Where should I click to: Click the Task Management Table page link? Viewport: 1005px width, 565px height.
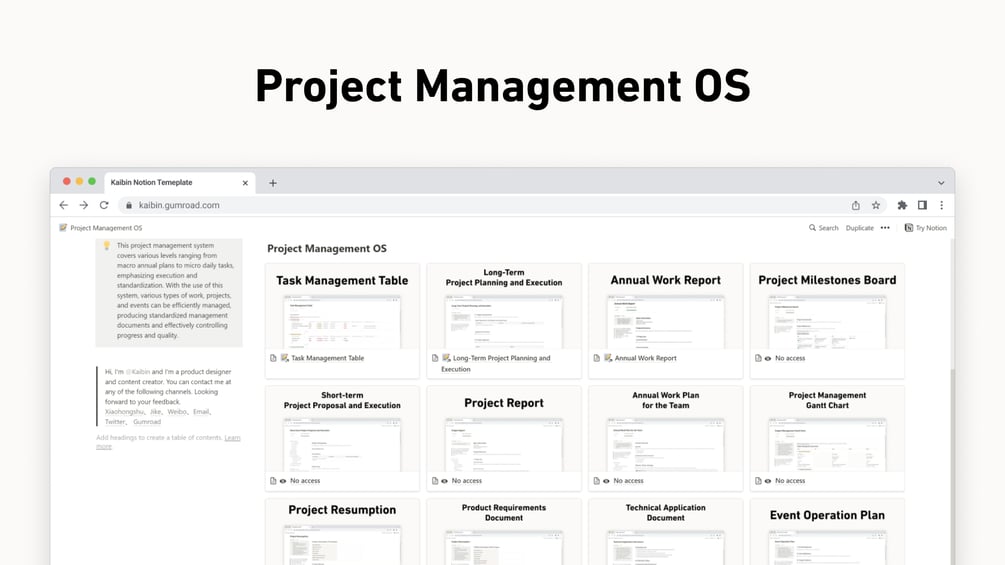[328, 358]
